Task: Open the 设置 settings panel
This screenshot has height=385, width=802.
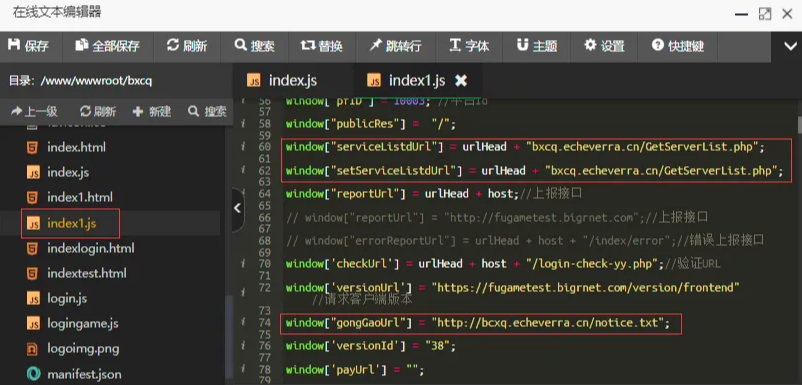Action: [x=604, y=46]
